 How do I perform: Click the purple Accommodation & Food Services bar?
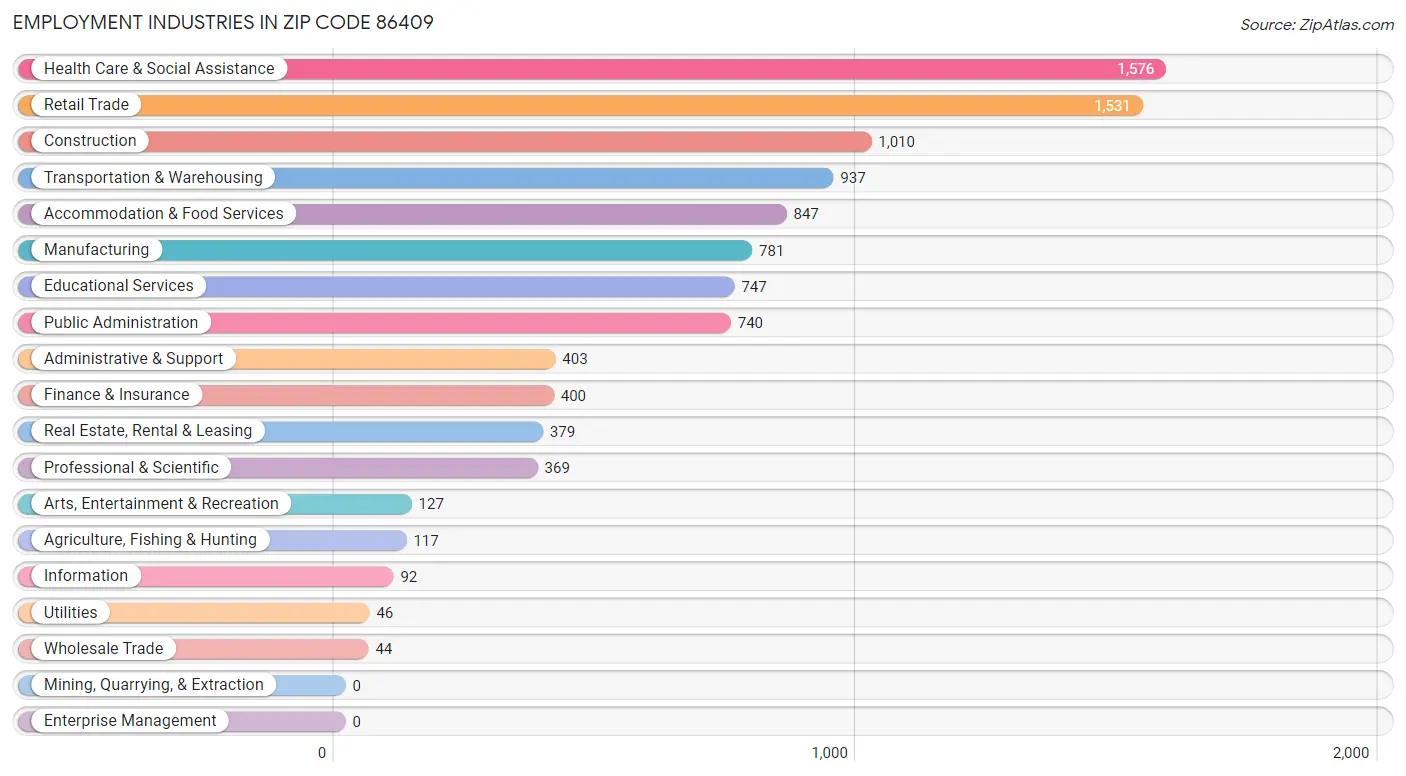402,214
